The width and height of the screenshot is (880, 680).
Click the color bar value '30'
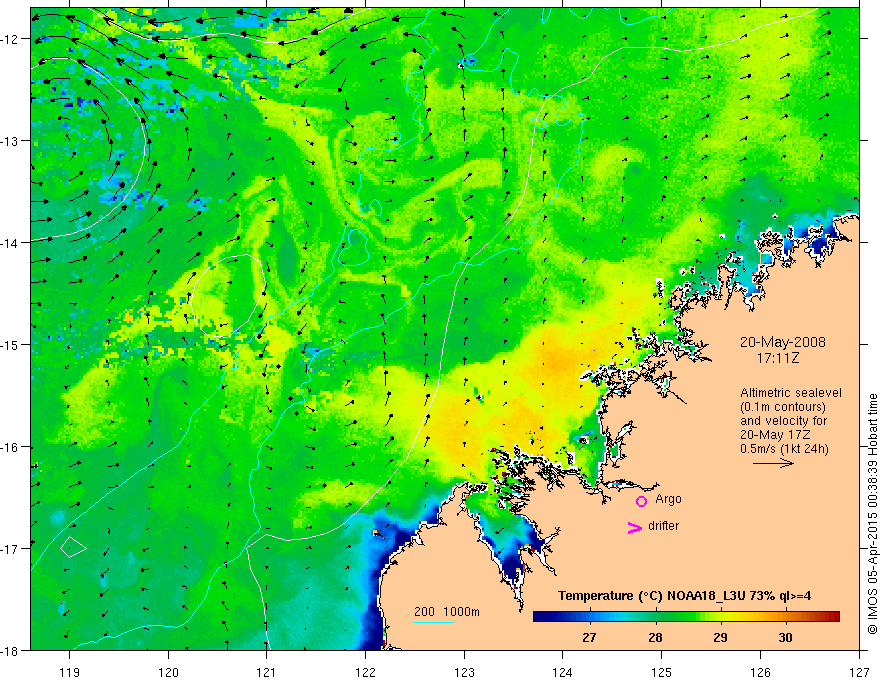click(785, 637)
